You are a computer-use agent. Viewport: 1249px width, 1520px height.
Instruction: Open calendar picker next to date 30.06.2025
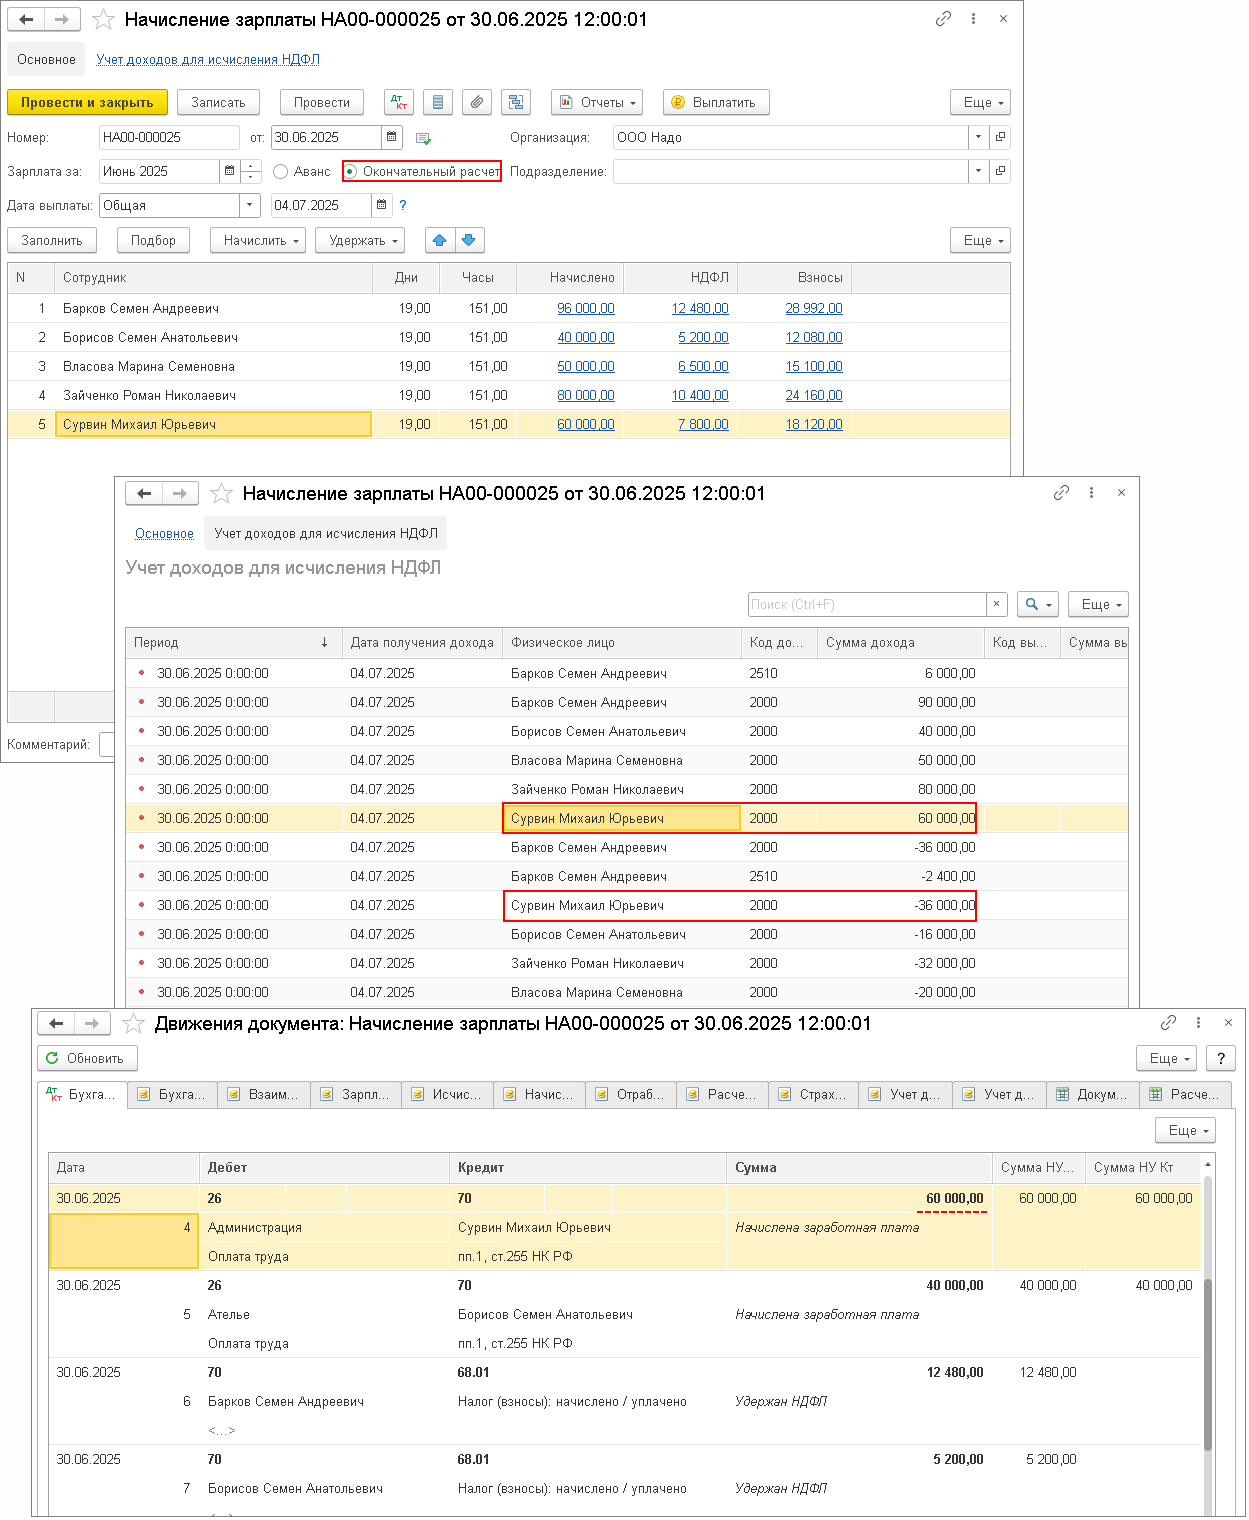click(392, 137)
